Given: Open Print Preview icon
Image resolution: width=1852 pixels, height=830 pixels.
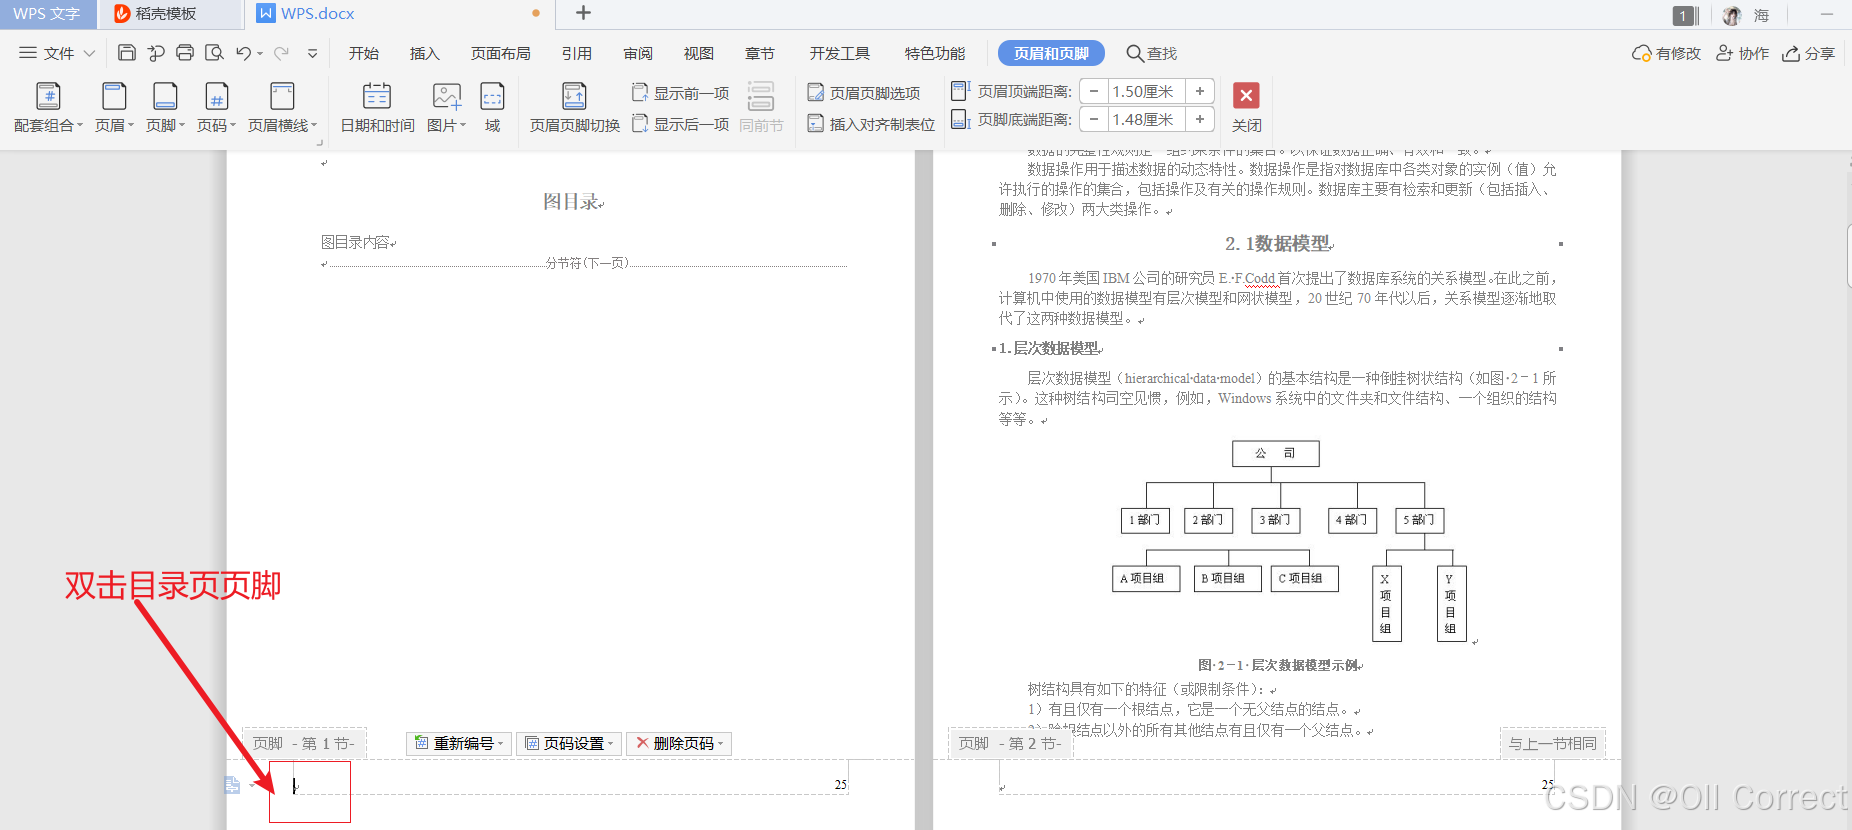Looking at the screenshot, I should [x=214, y=53].
